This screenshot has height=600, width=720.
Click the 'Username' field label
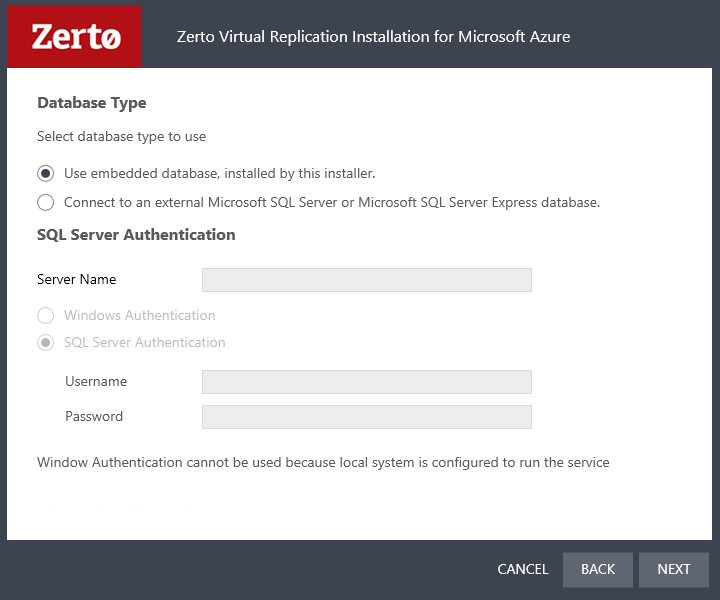(96, 381)
